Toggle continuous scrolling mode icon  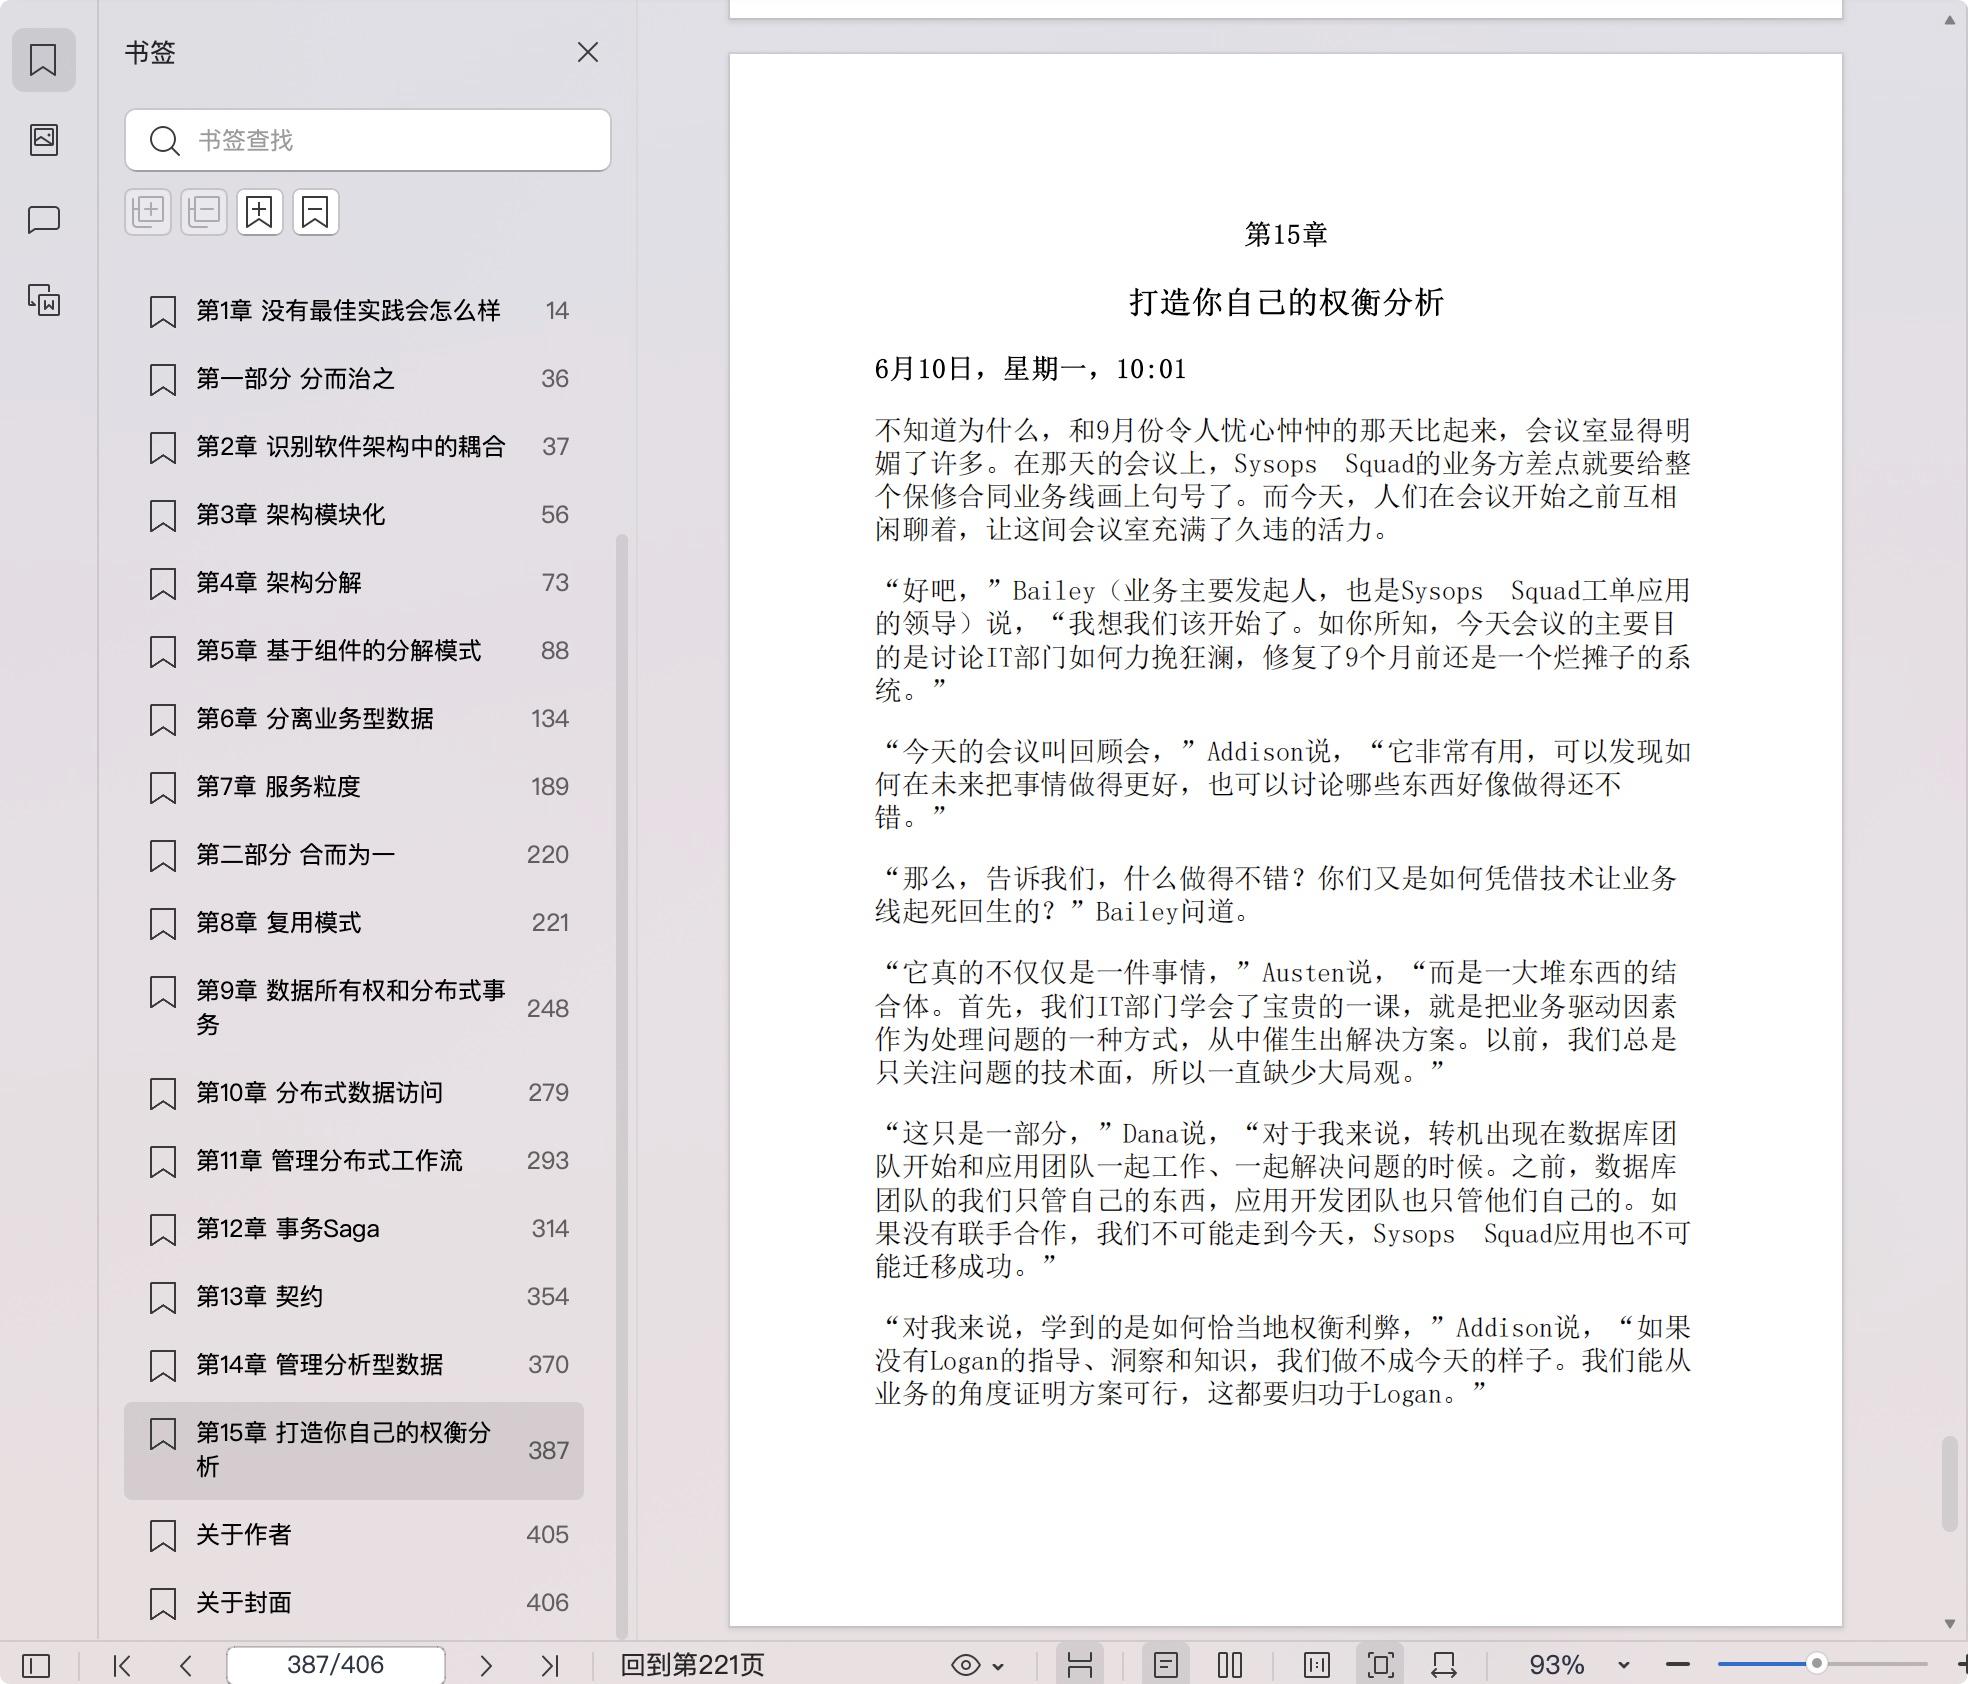pos(1079,1665)
